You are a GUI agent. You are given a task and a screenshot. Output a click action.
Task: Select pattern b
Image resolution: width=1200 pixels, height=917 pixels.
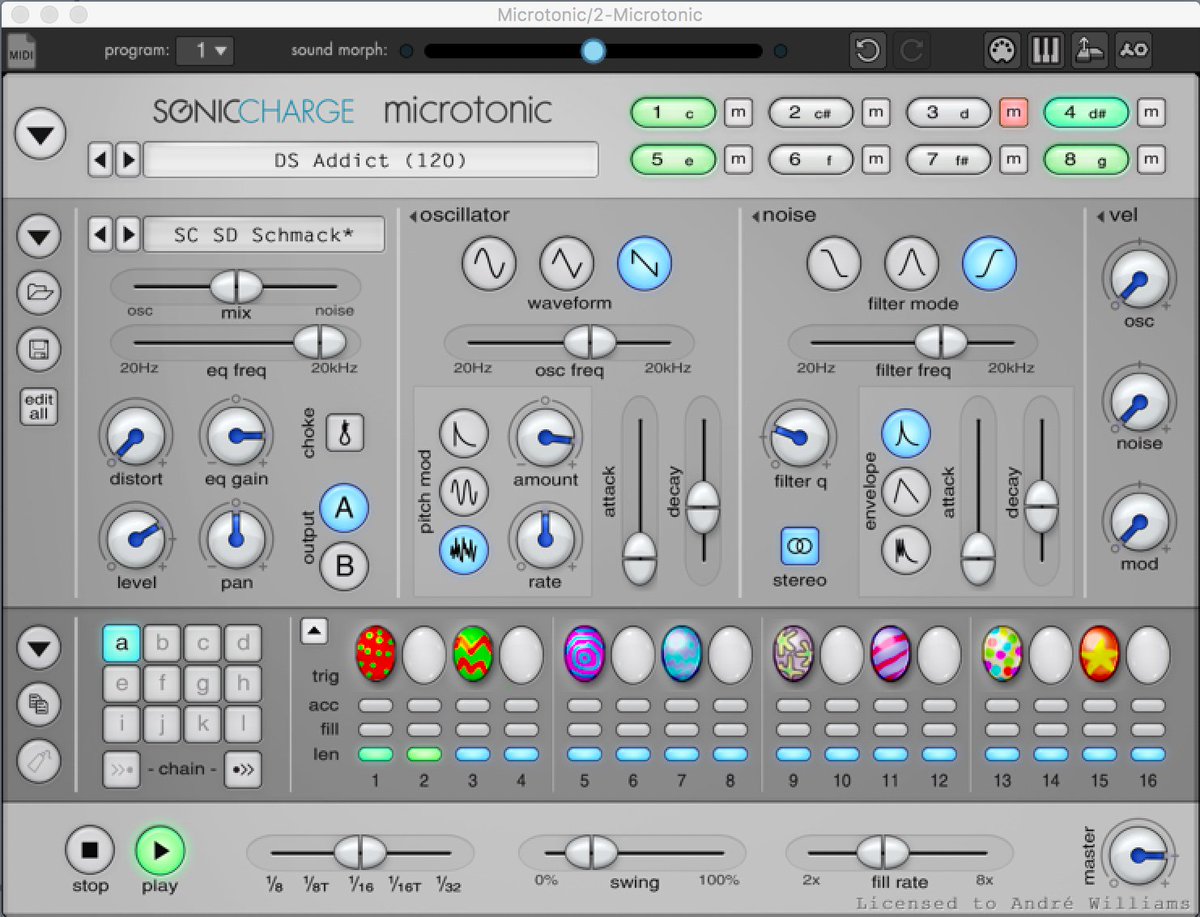pyautogui.click(x=162, y=644)
